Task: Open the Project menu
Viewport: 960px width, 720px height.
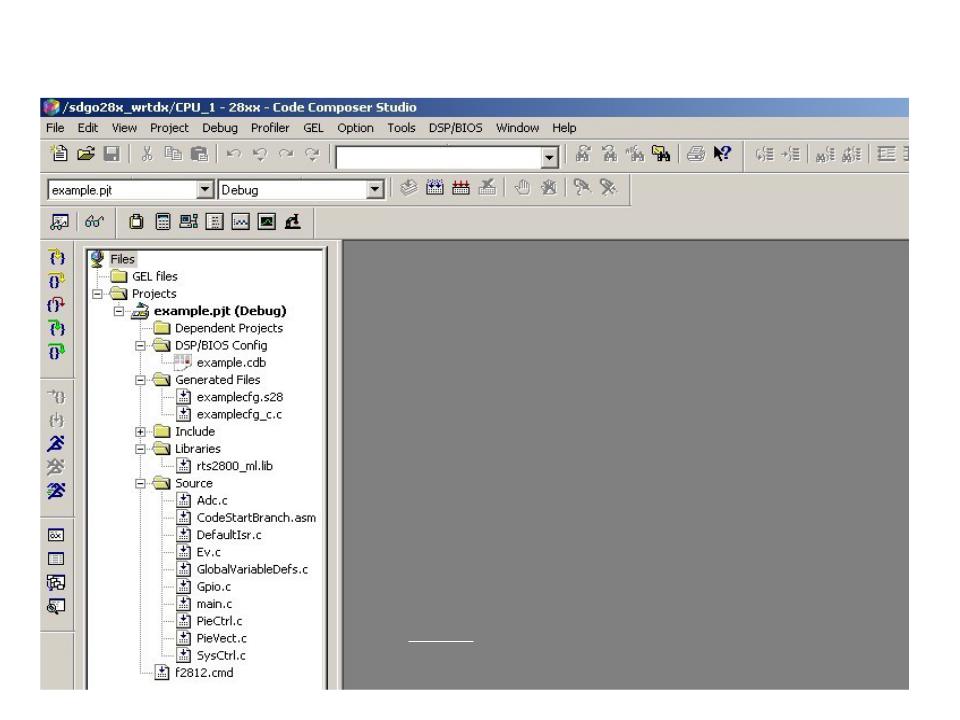Action: (169, 128)
